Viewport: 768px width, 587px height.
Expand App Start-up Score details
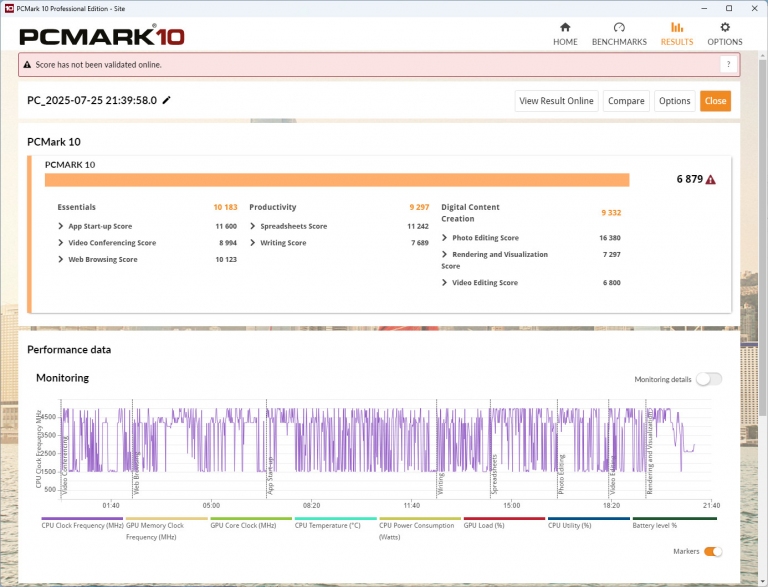pyautogui.click(x=61, y=226)
